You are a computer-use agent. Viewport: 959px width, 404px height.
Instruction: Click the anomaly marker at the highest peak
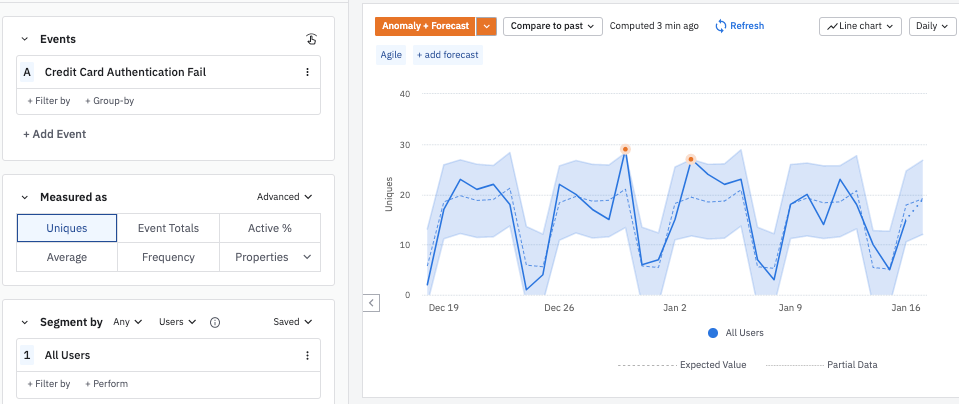click(625, 150)
